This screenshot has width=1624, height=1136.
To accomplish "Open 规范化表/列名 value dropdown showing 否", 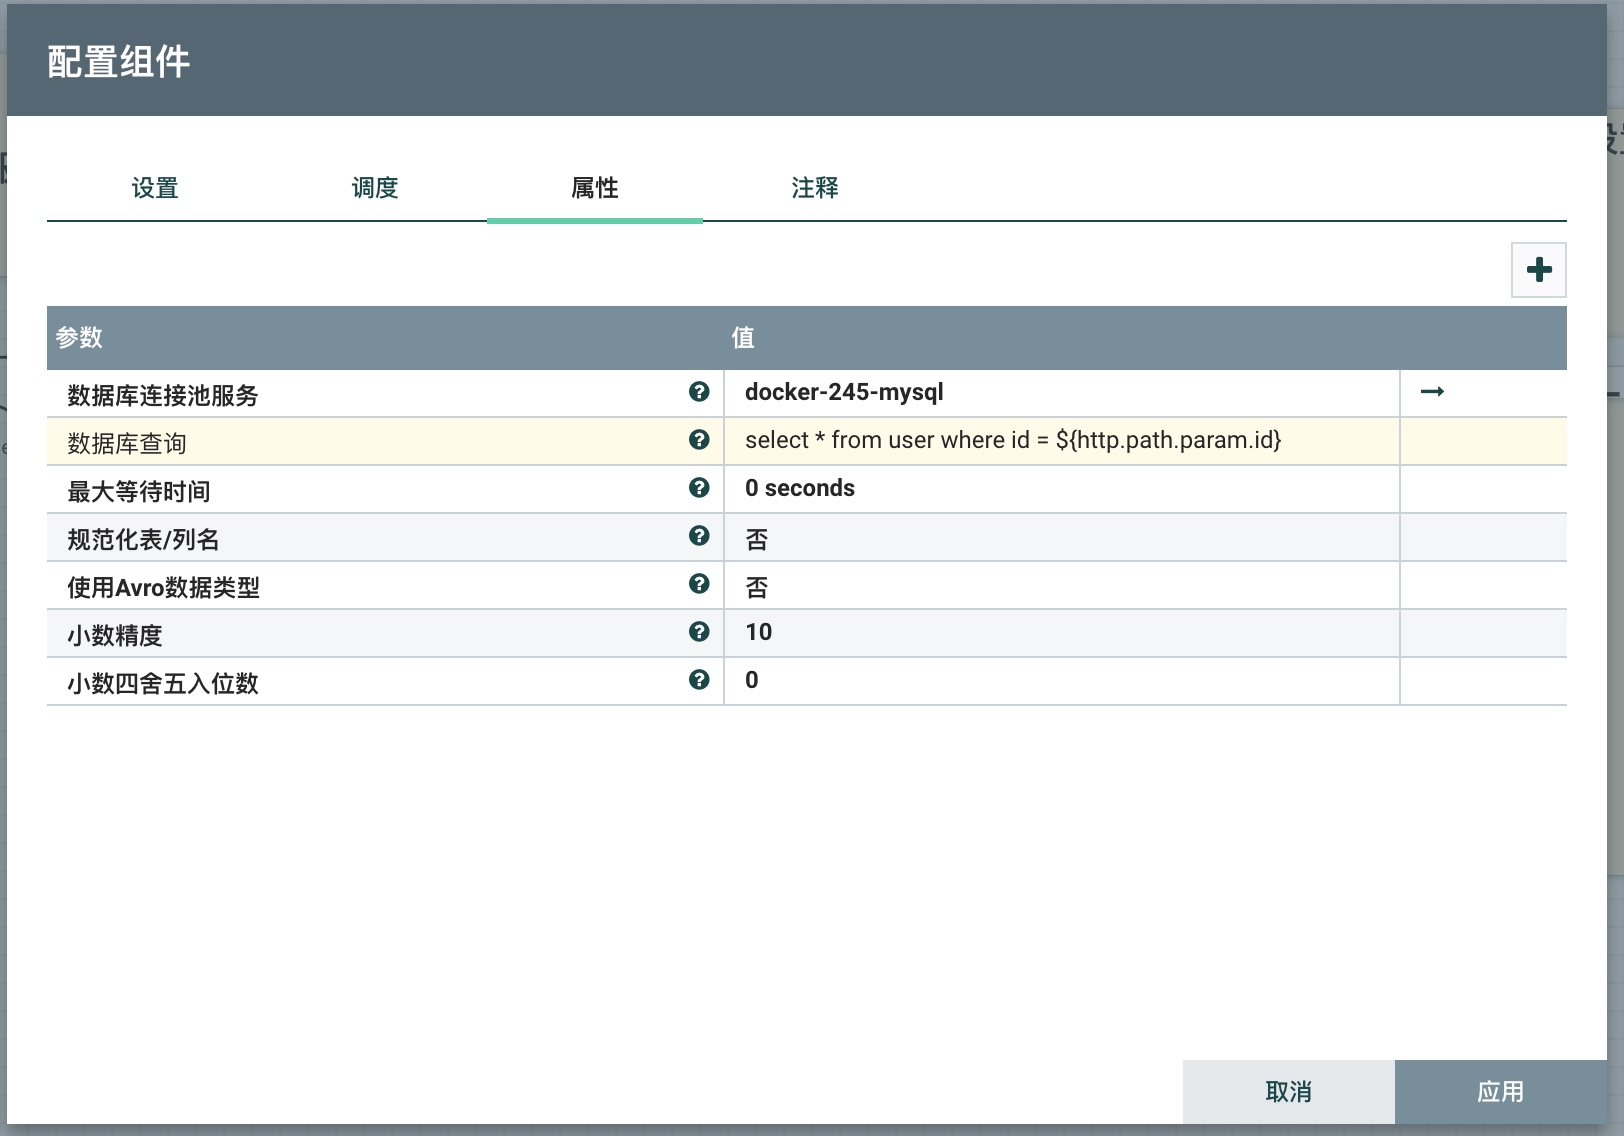I will point(1060,539).
